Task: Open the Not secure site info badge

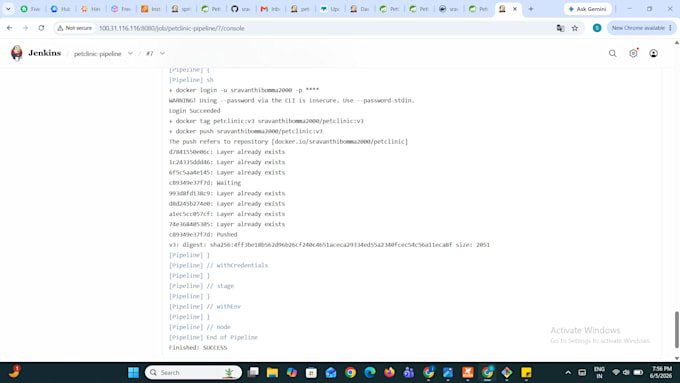Action: click(x=75, y=28)
